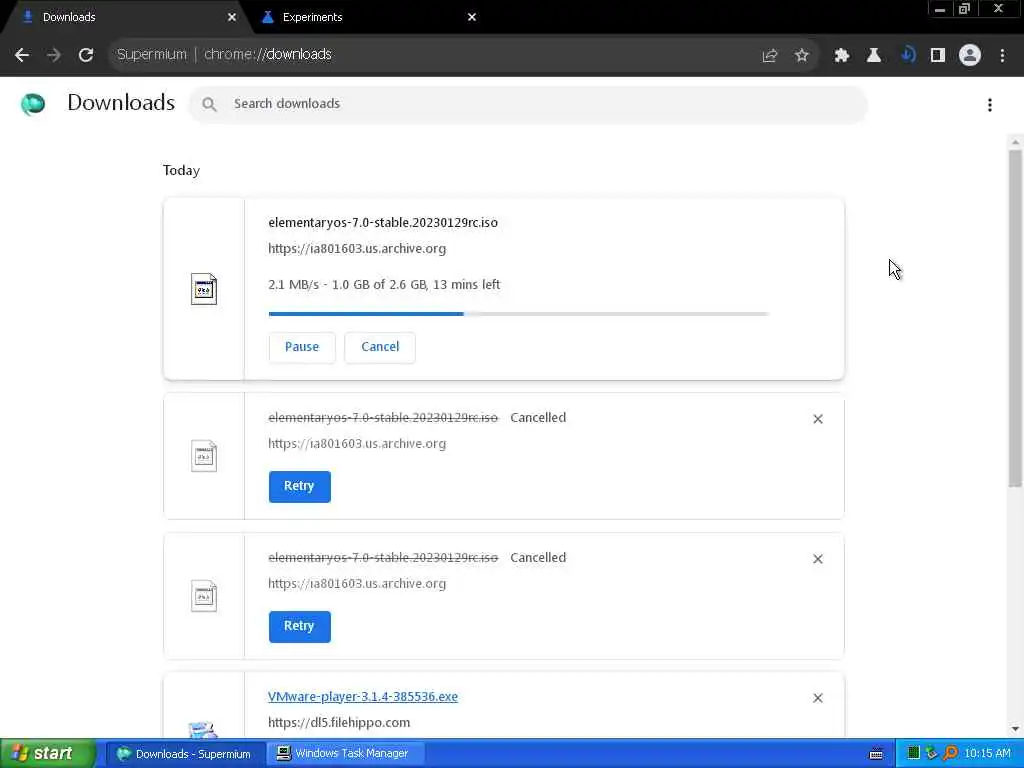
Task: Click the search magnifier icon
Action: tap(209, 104)
